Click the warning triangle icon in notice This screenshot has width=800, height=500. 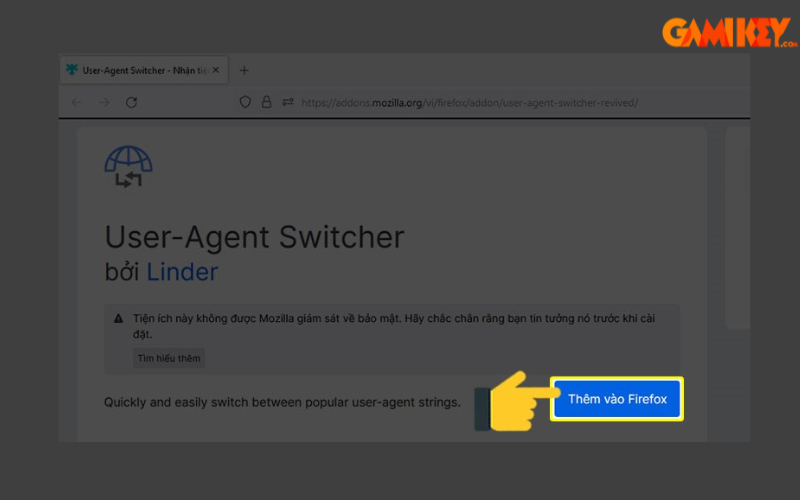[x=118, y=319]
